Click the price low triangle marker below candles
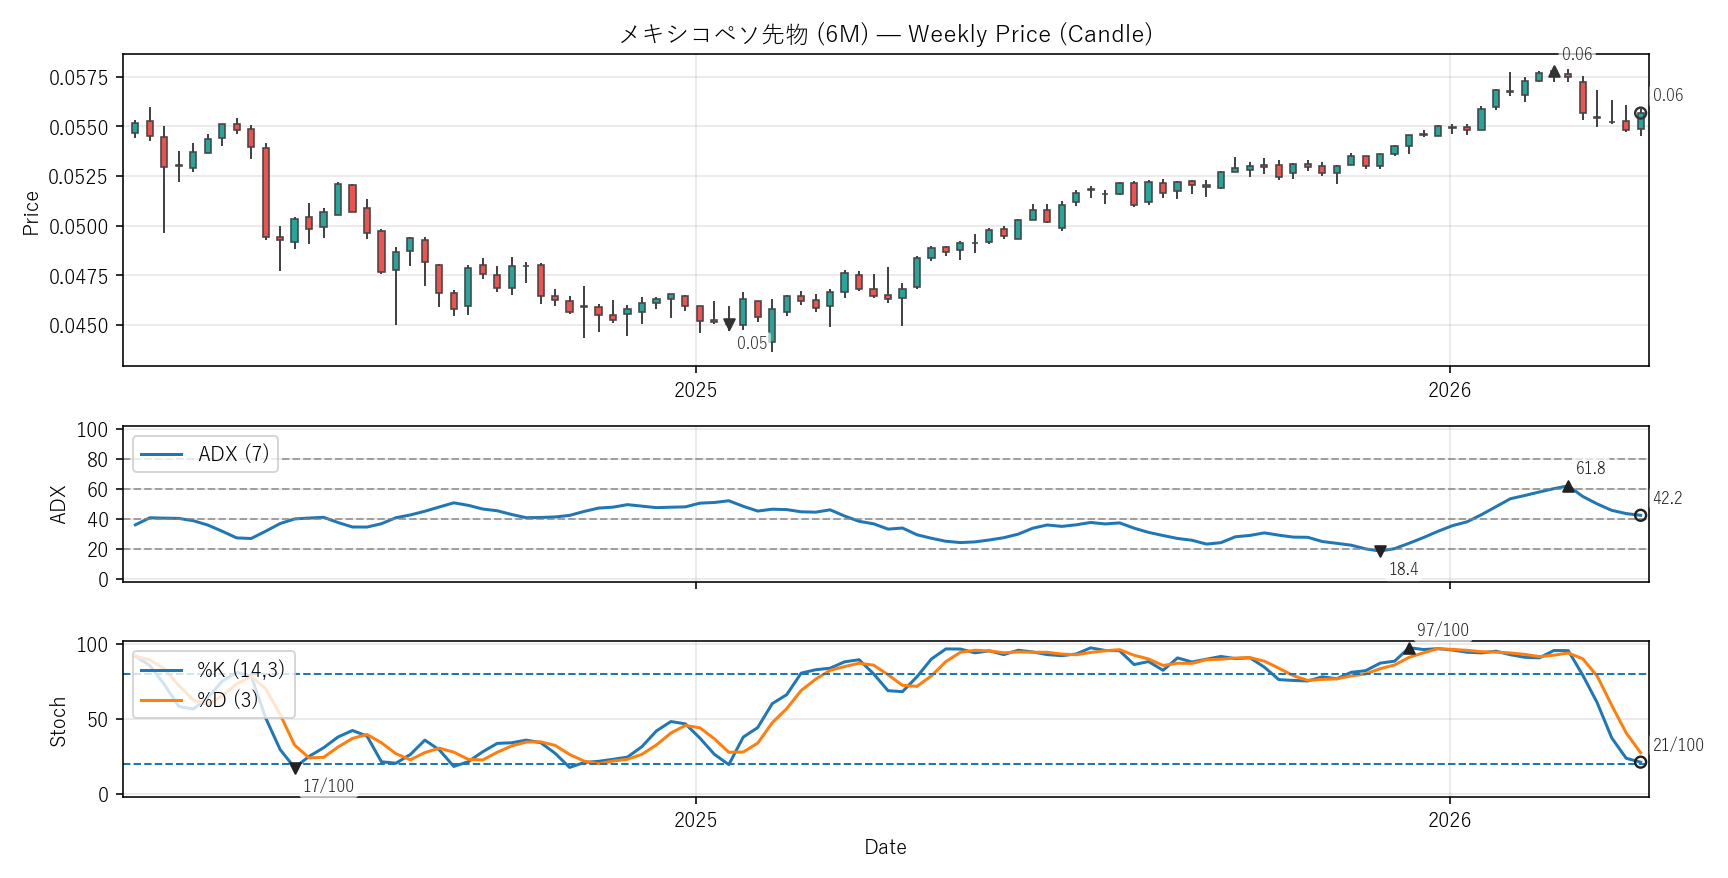This screenshot has height=878, width=1728. click(x=729, y=324)
